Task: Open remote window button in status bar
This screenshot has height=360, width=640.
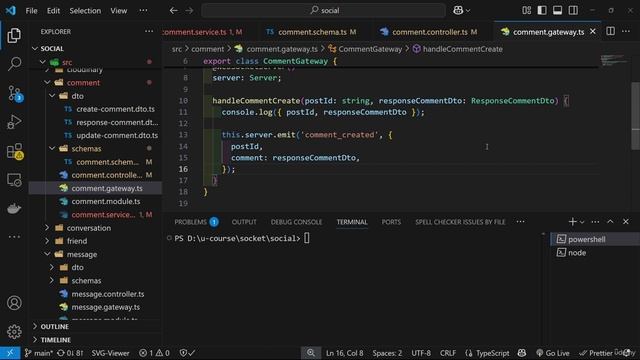Action: tap(10, 353)
